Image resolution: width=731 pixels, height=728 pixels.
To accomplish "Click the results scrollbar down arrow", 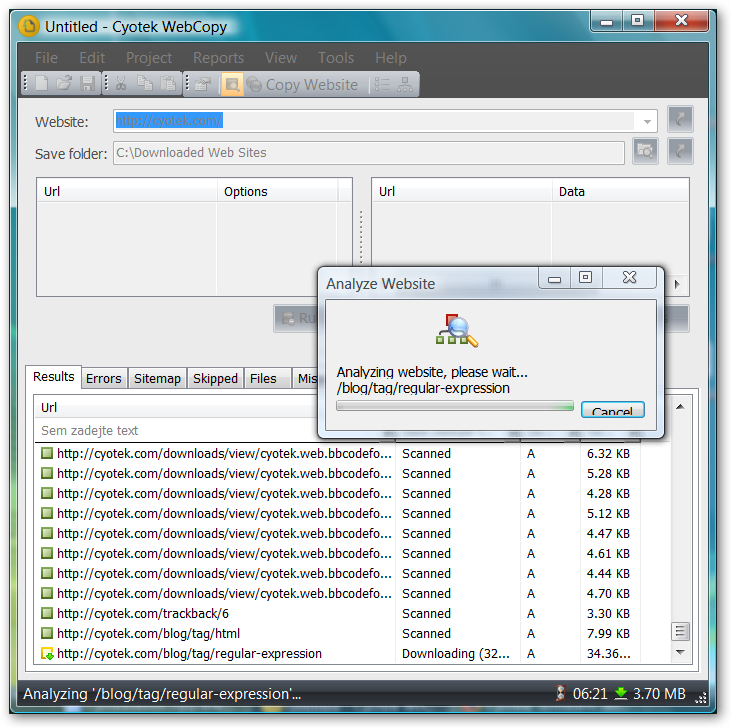I will [680, 652].
